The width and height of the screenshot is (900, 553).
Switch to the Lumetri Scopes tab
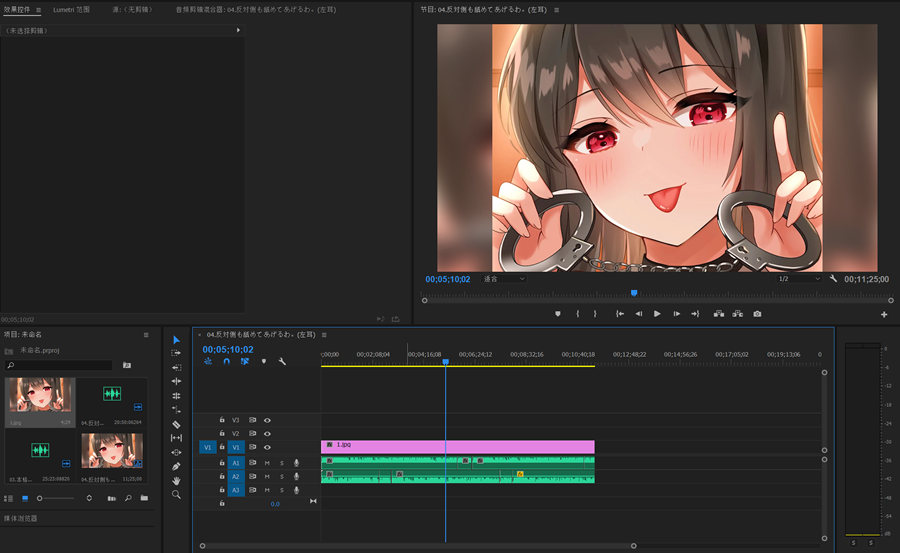pos(71,10)
